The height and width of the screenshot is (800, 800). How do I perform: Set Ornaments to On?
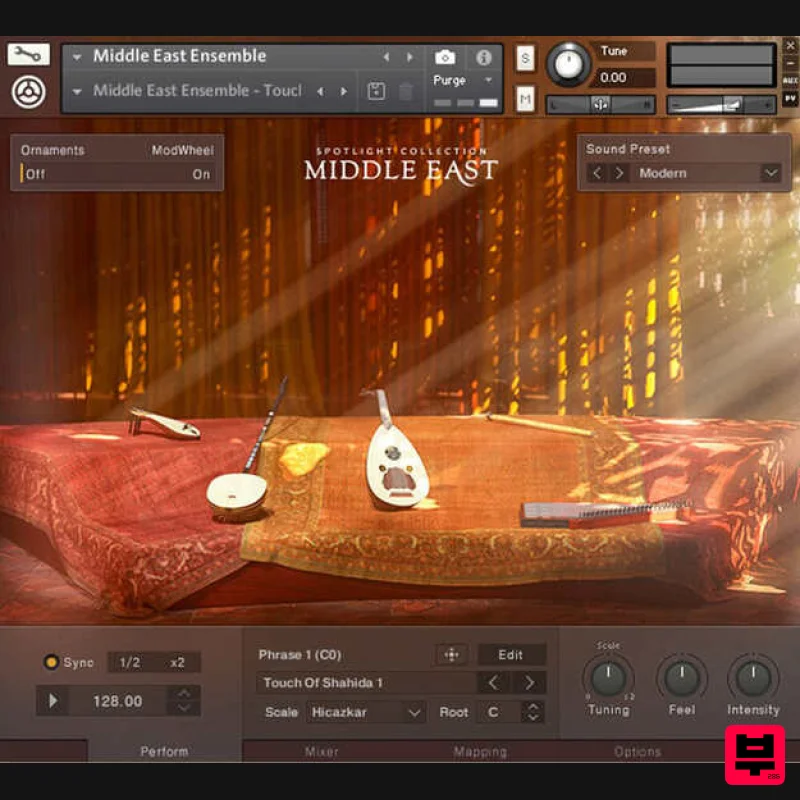(x=201, y=174)
